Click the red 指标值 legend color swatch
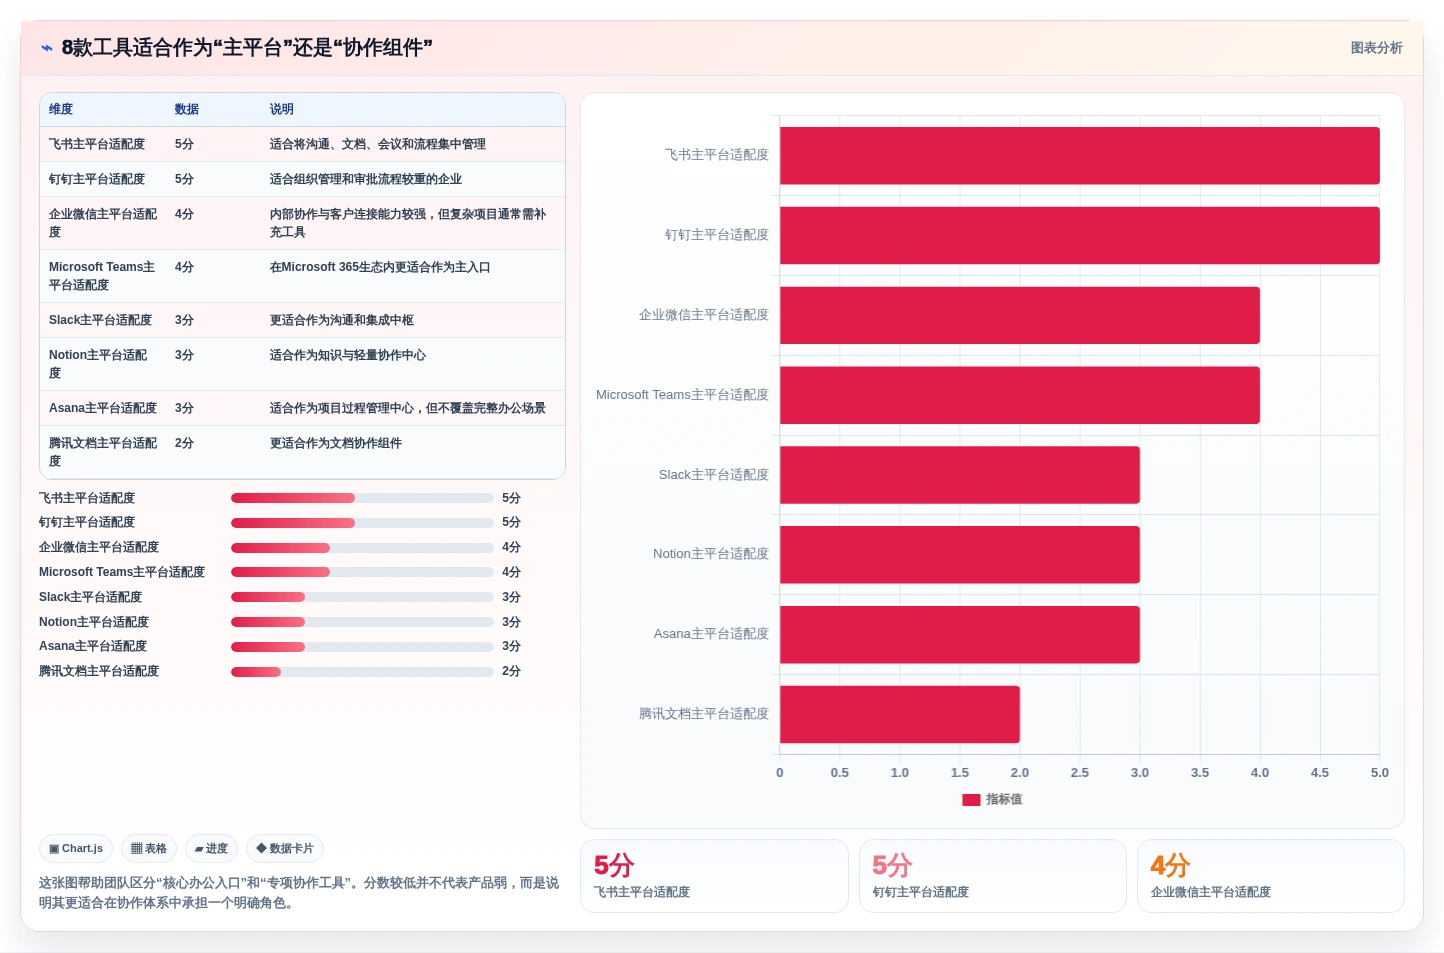Screen dimensions: 1444x953 point(971,800)
